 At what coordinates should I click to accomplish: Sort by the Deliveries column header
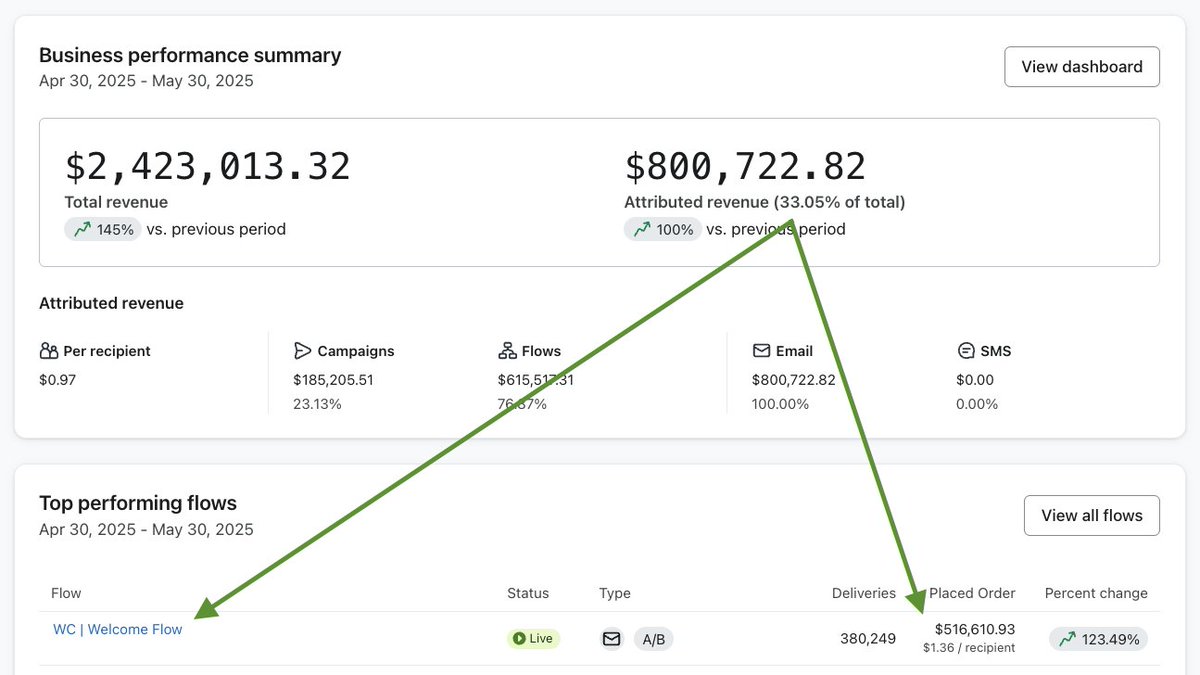(x=864, y=592)
